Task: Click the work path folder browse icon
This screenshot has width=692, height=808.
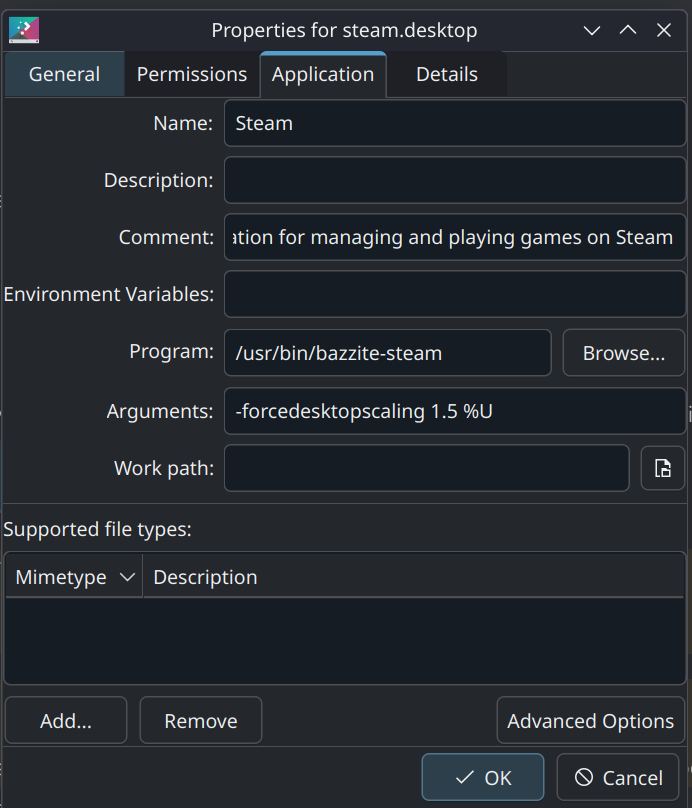Action: point(663,468)
